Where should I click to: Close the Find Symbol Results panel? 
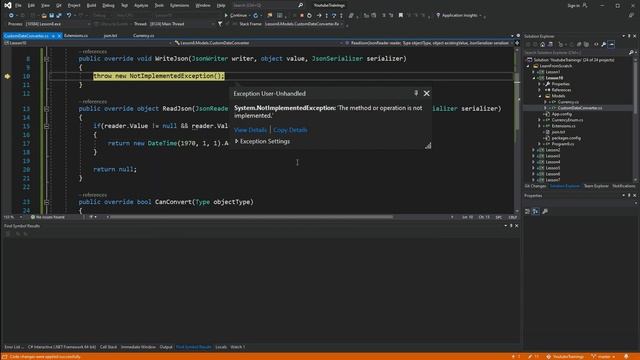coord(516,226)
